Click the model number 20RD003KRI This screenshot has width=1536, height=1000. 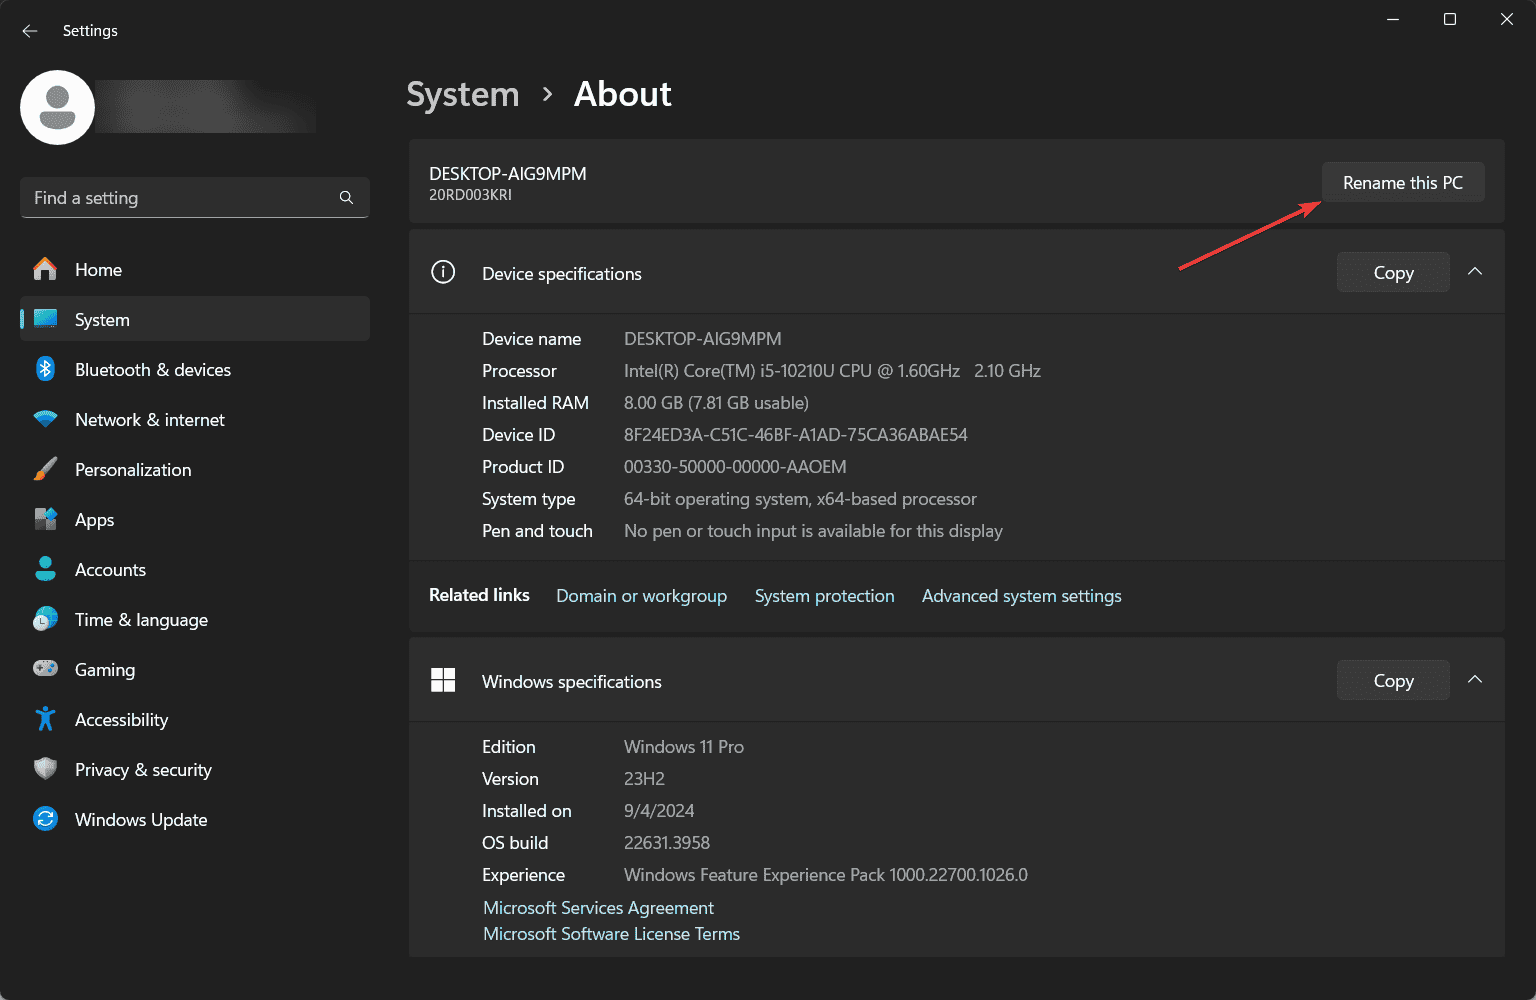tap(470, 195)
